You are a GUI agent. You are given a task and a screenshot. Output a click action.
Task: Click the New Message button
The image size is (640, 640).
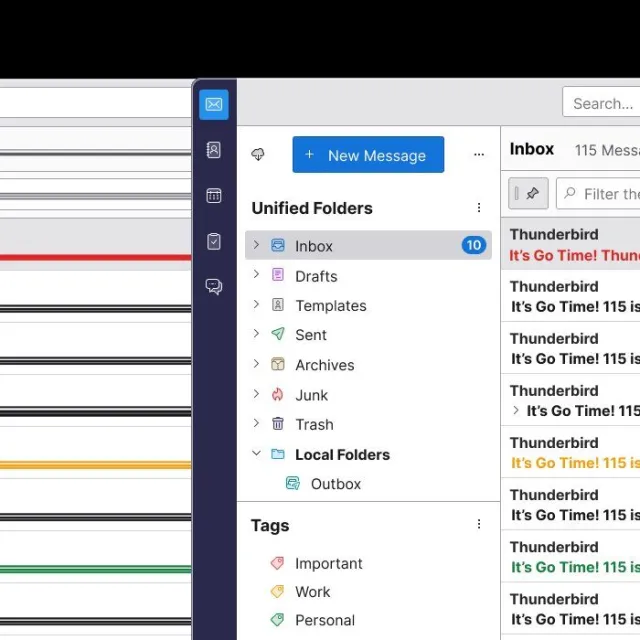click(368, 155)
